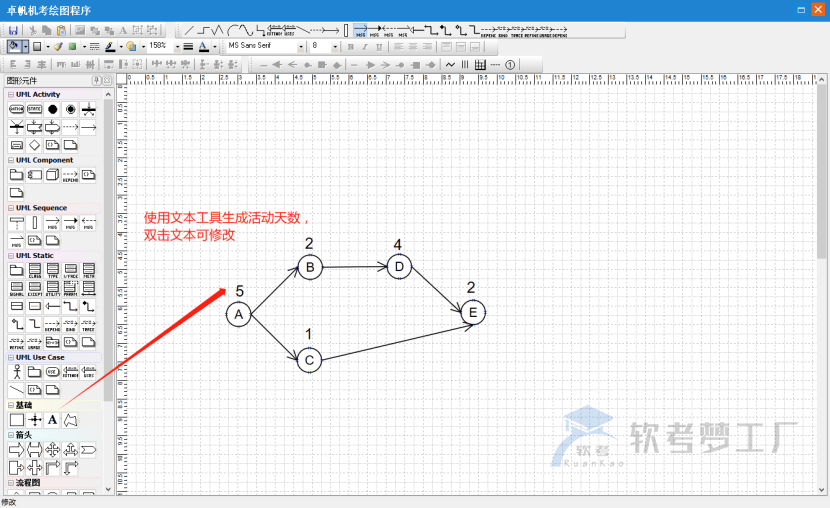Select the straight line drawing tool in toolbar
The width and height of the screenshot is (830, 508).
point(189,31)
